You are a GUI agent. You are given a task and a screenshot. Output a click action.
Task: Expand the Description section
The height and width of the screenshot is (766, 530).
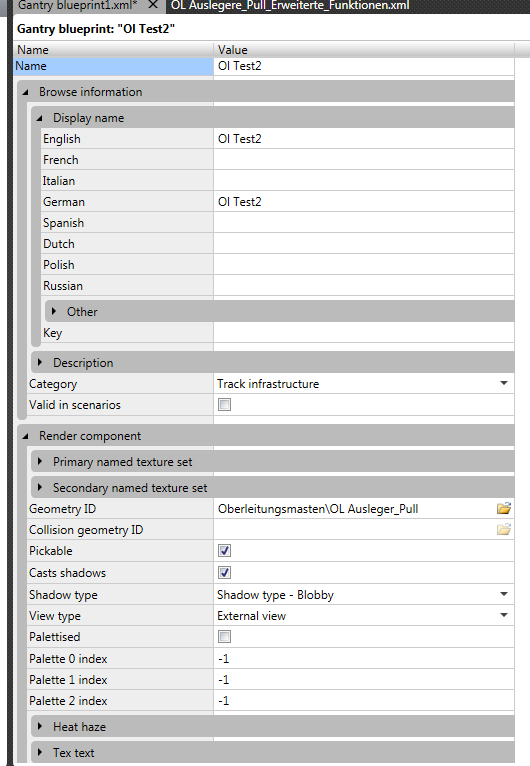(40, 362)
